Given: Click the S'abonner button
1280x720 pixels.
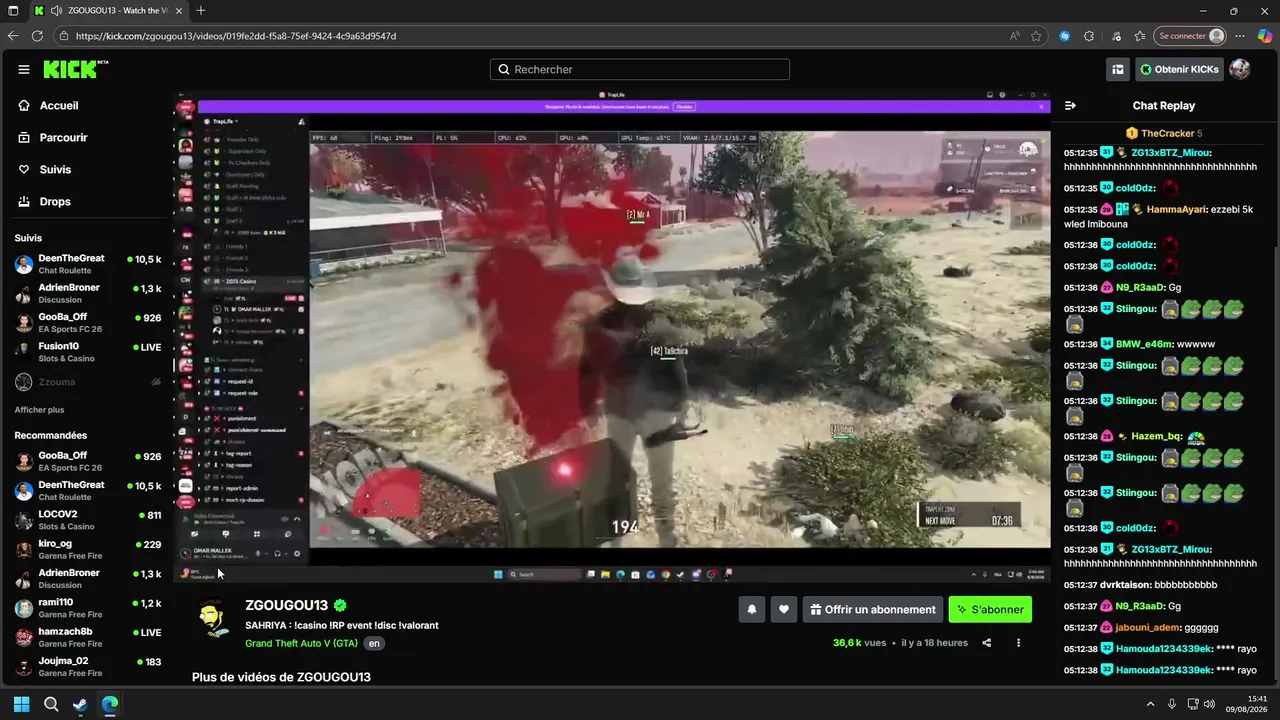Looking at the screenshot, I should click(990, 609).
